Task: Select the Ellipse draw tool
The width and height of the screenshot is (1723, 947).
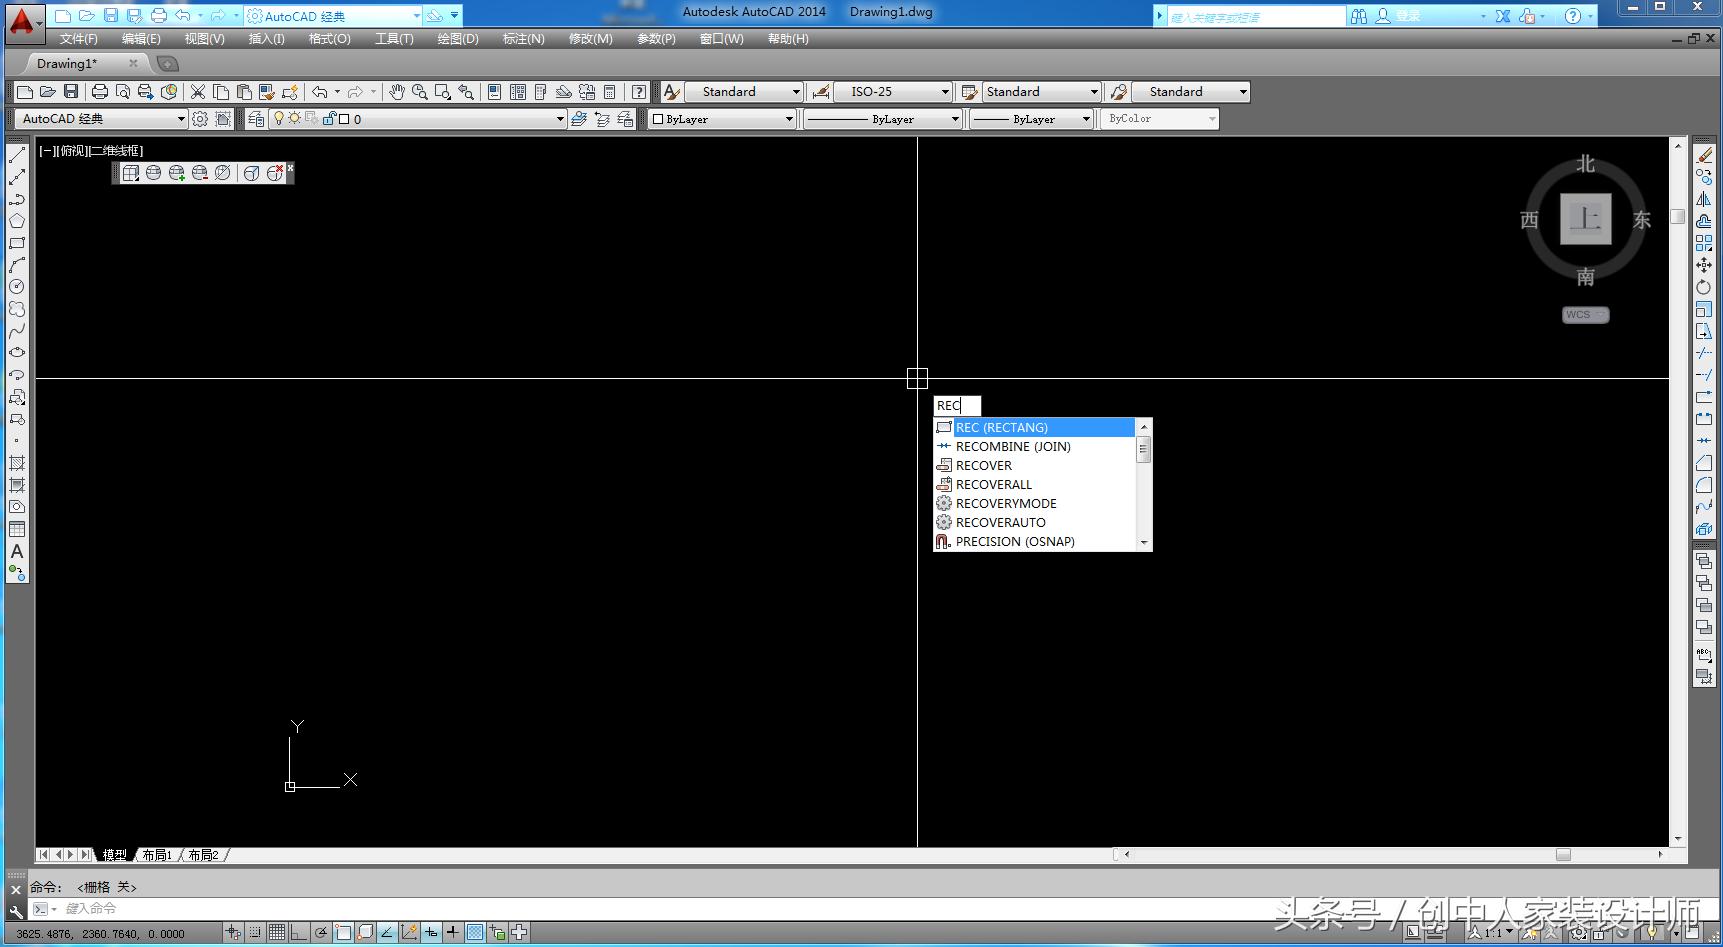Action: click(x=17, y=353)
